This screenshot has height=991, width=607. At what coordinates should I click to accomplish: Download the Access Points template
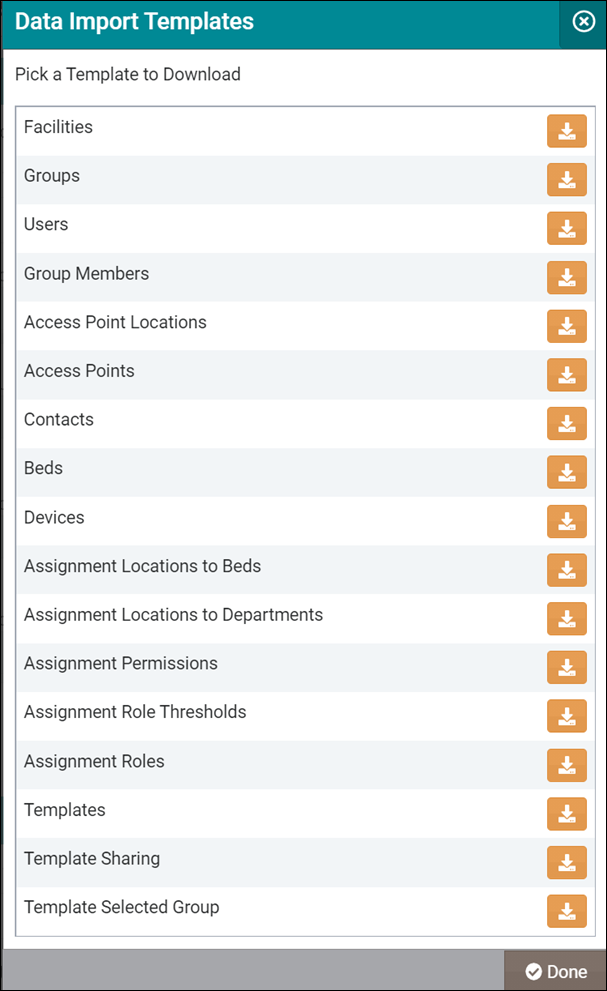[x=566, y=375]
